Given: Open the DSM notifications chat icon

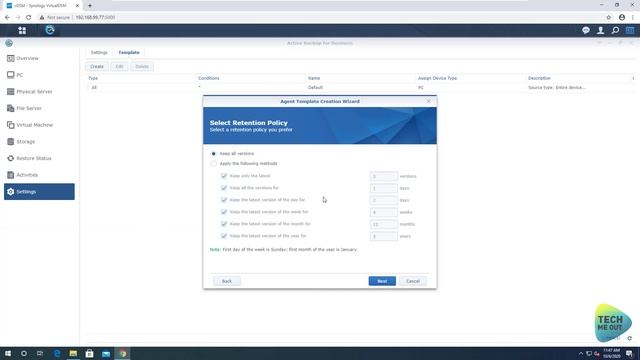Looking at the screenshot, I should point(586,30).
